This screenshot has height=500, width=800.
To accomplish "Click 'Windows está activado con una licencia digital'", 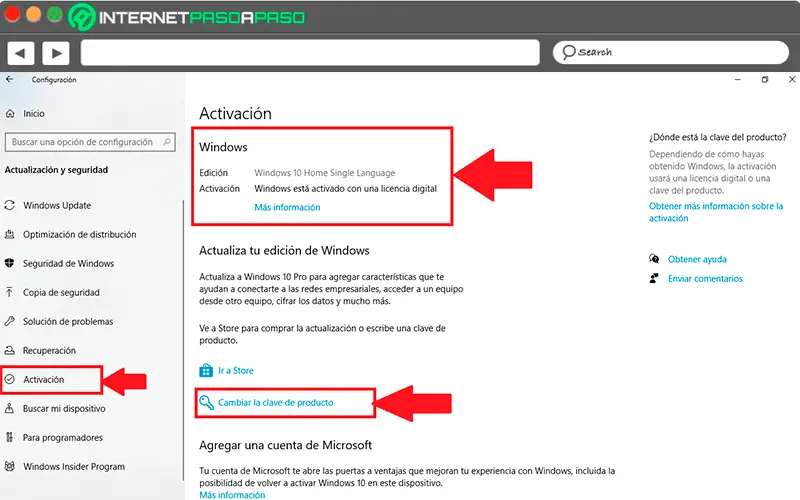I will pos(345,188).
